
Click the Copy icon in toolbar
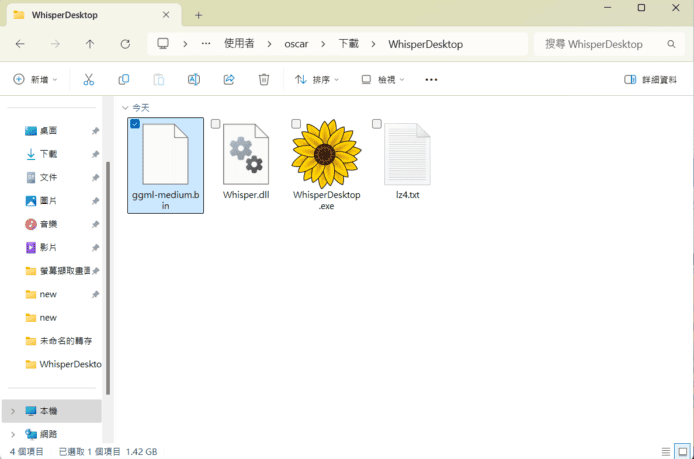coord(123,79)
